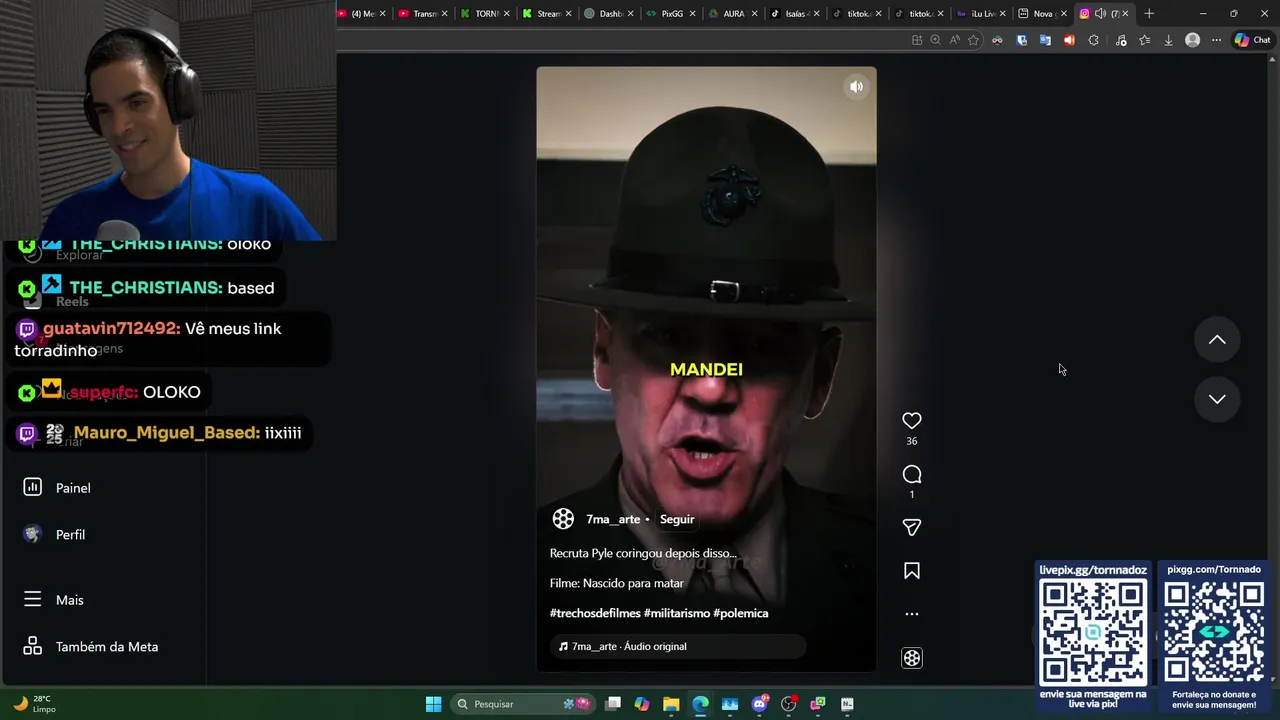Open OBS Studio from taskbar

pos(788,704)
